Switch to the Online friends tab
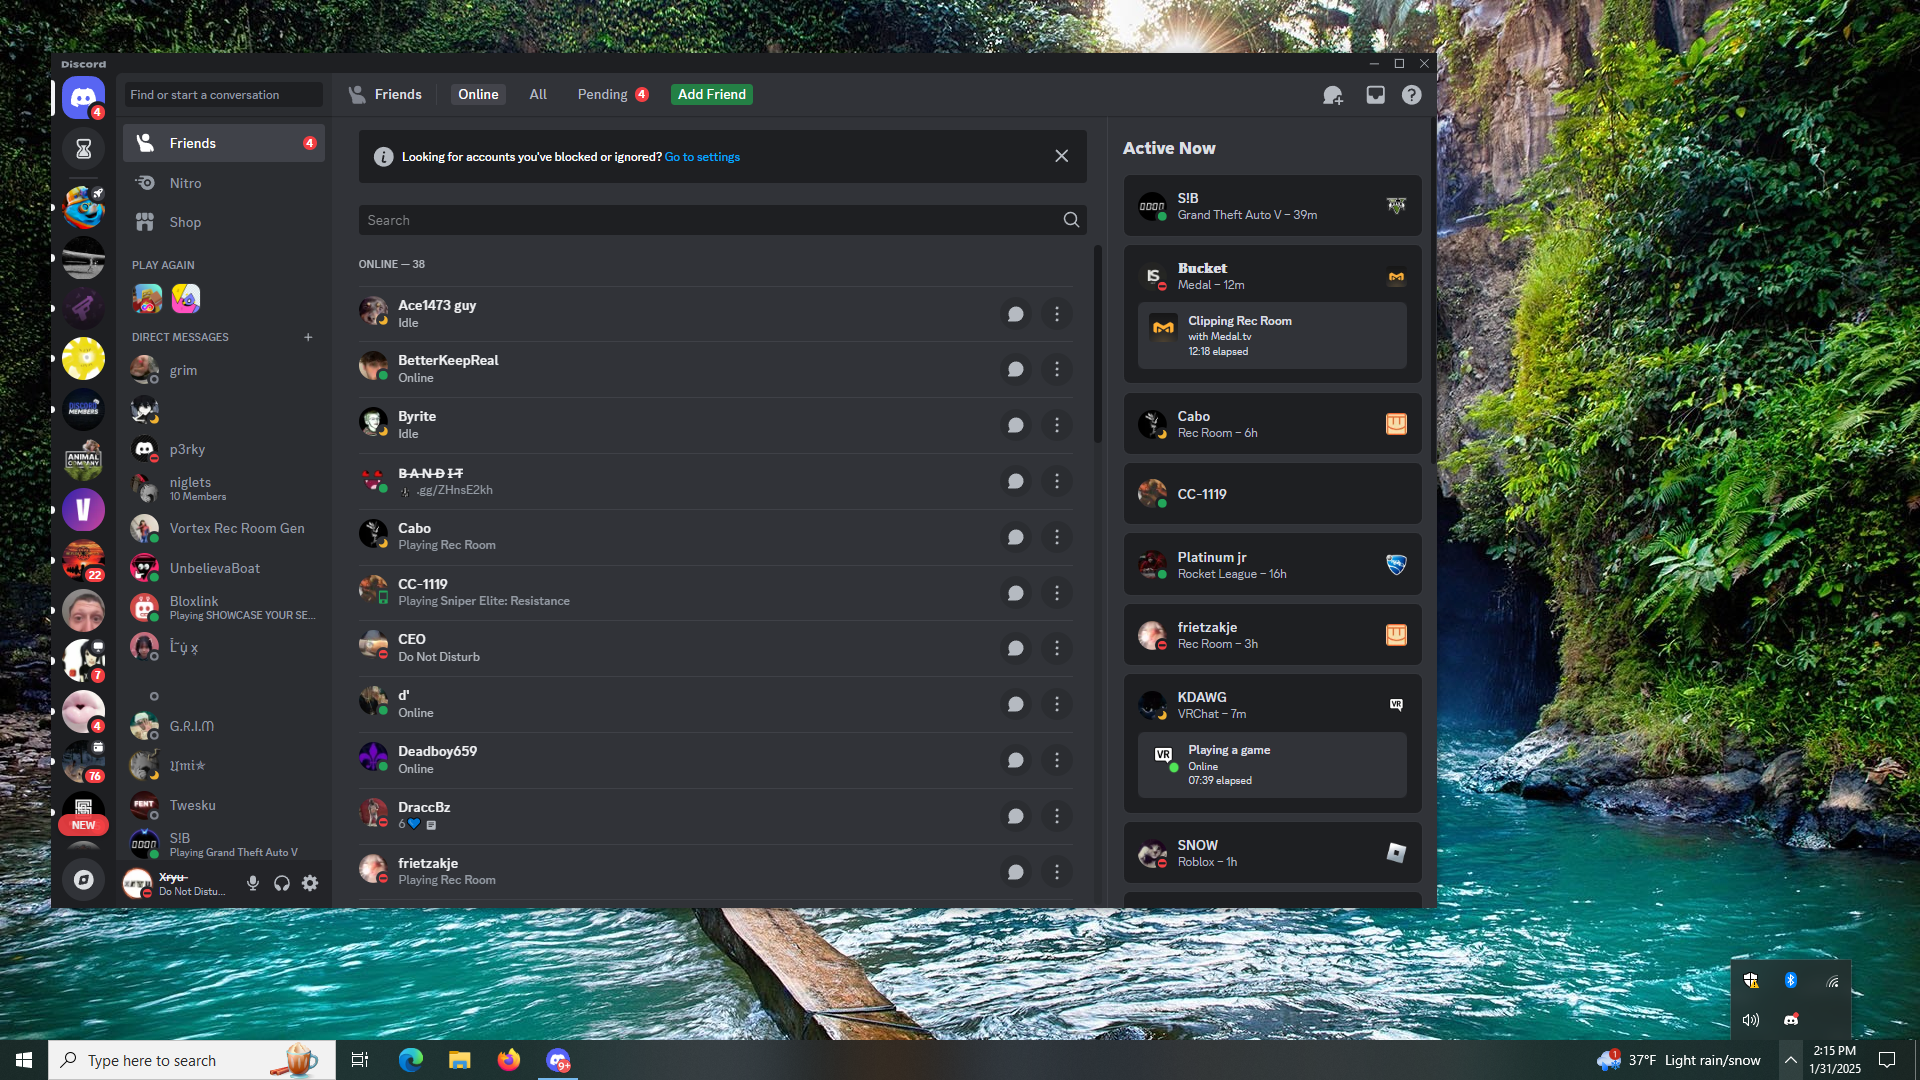Image resolution: width=1920 pixels, height=1080 pixels. [x=478, y=94]
